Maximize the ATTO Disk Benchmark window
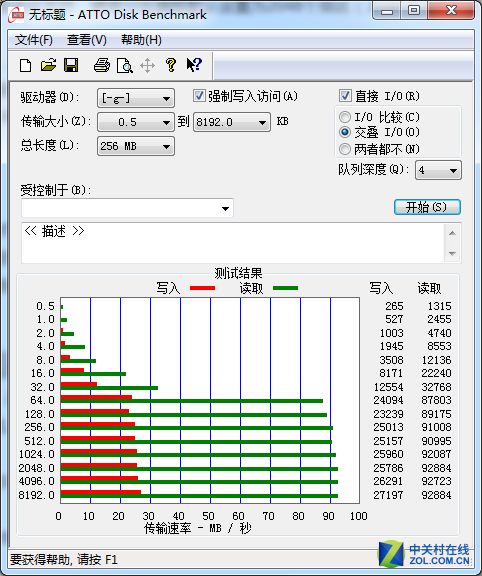Screen dimensions: 482x576 (414, 11)
